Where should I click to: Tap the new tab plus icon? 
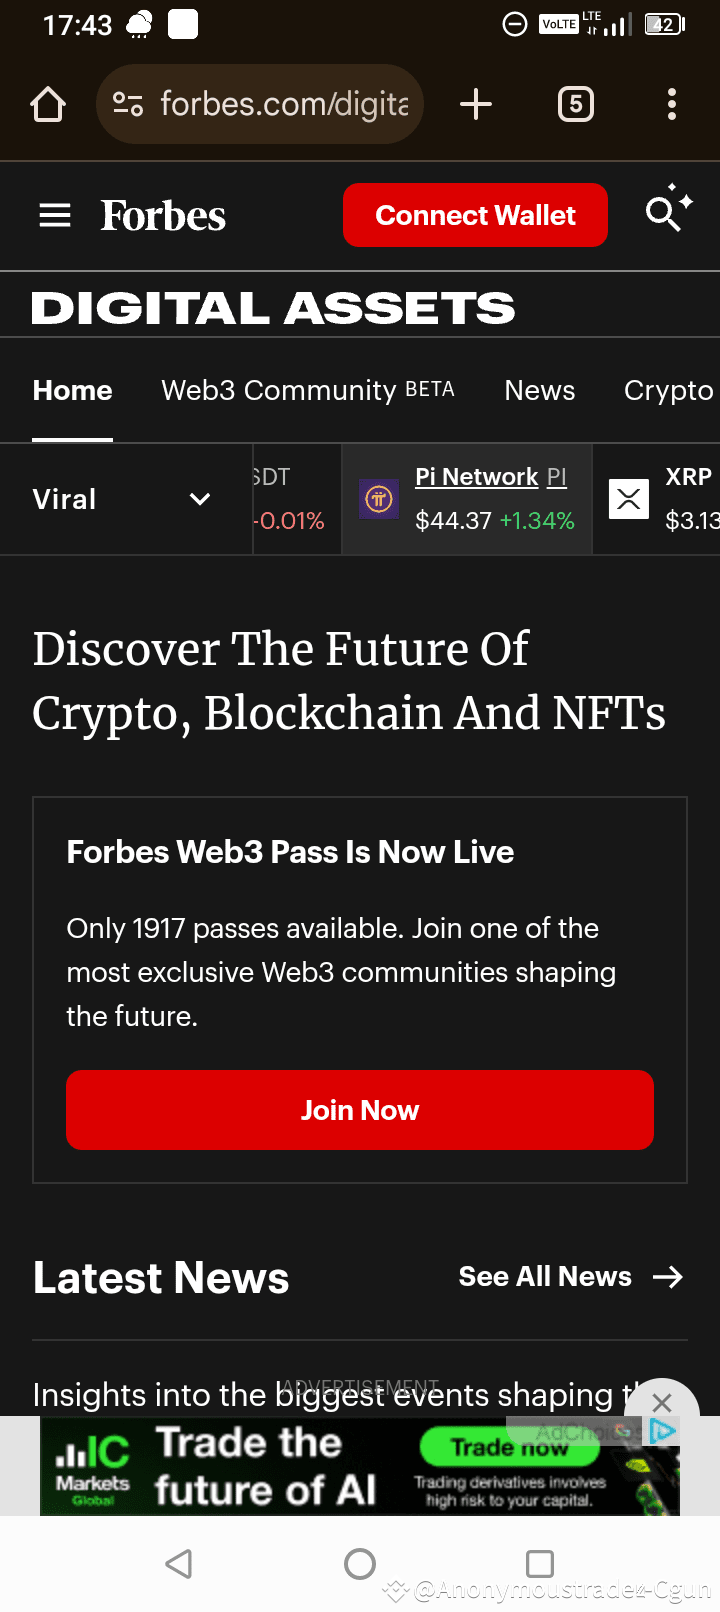tap(476, 104)
